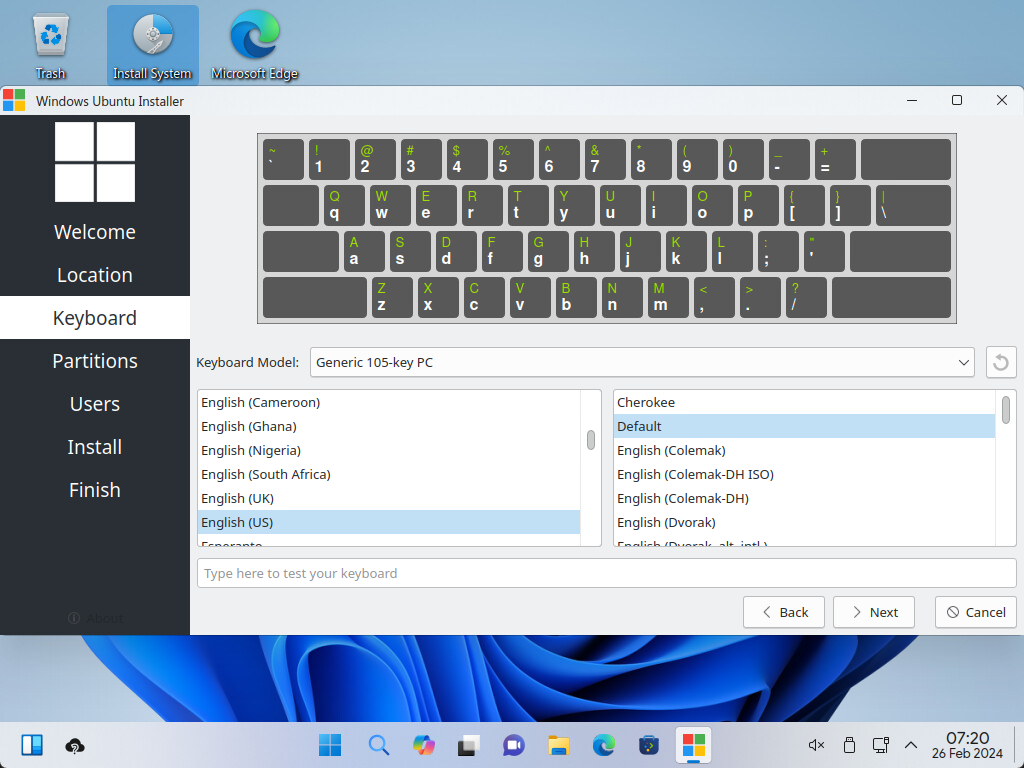Select English (UK) keyboard layout

(x=237, y=498)
